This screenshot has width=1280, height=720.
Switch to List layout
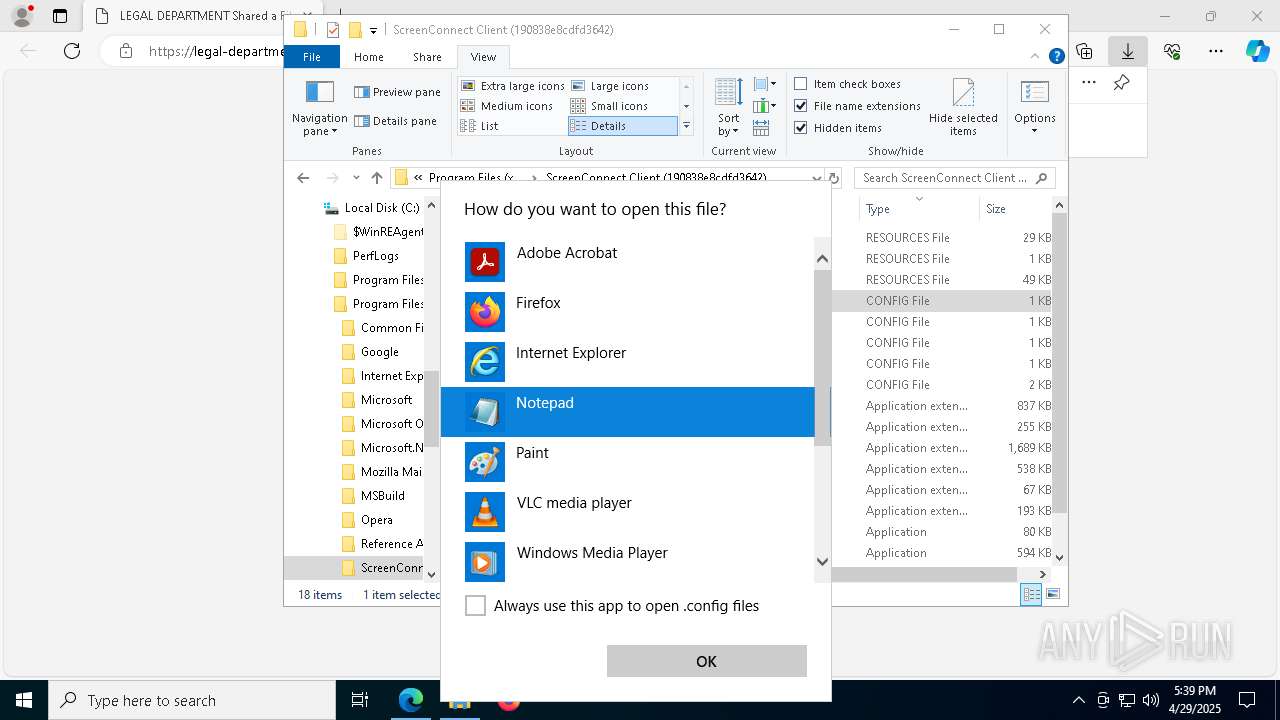click(x=479, y=126)
